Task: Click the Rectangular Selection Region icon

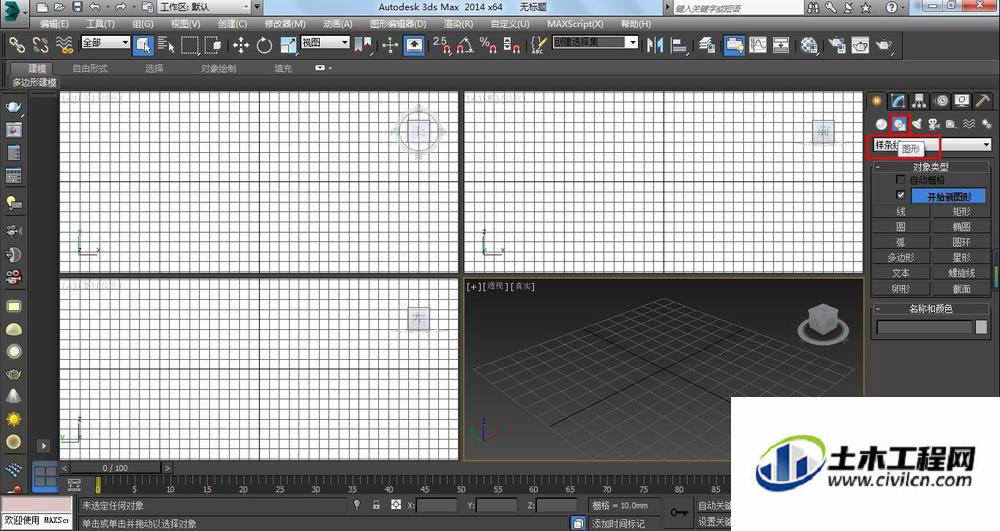Action: 190,45
